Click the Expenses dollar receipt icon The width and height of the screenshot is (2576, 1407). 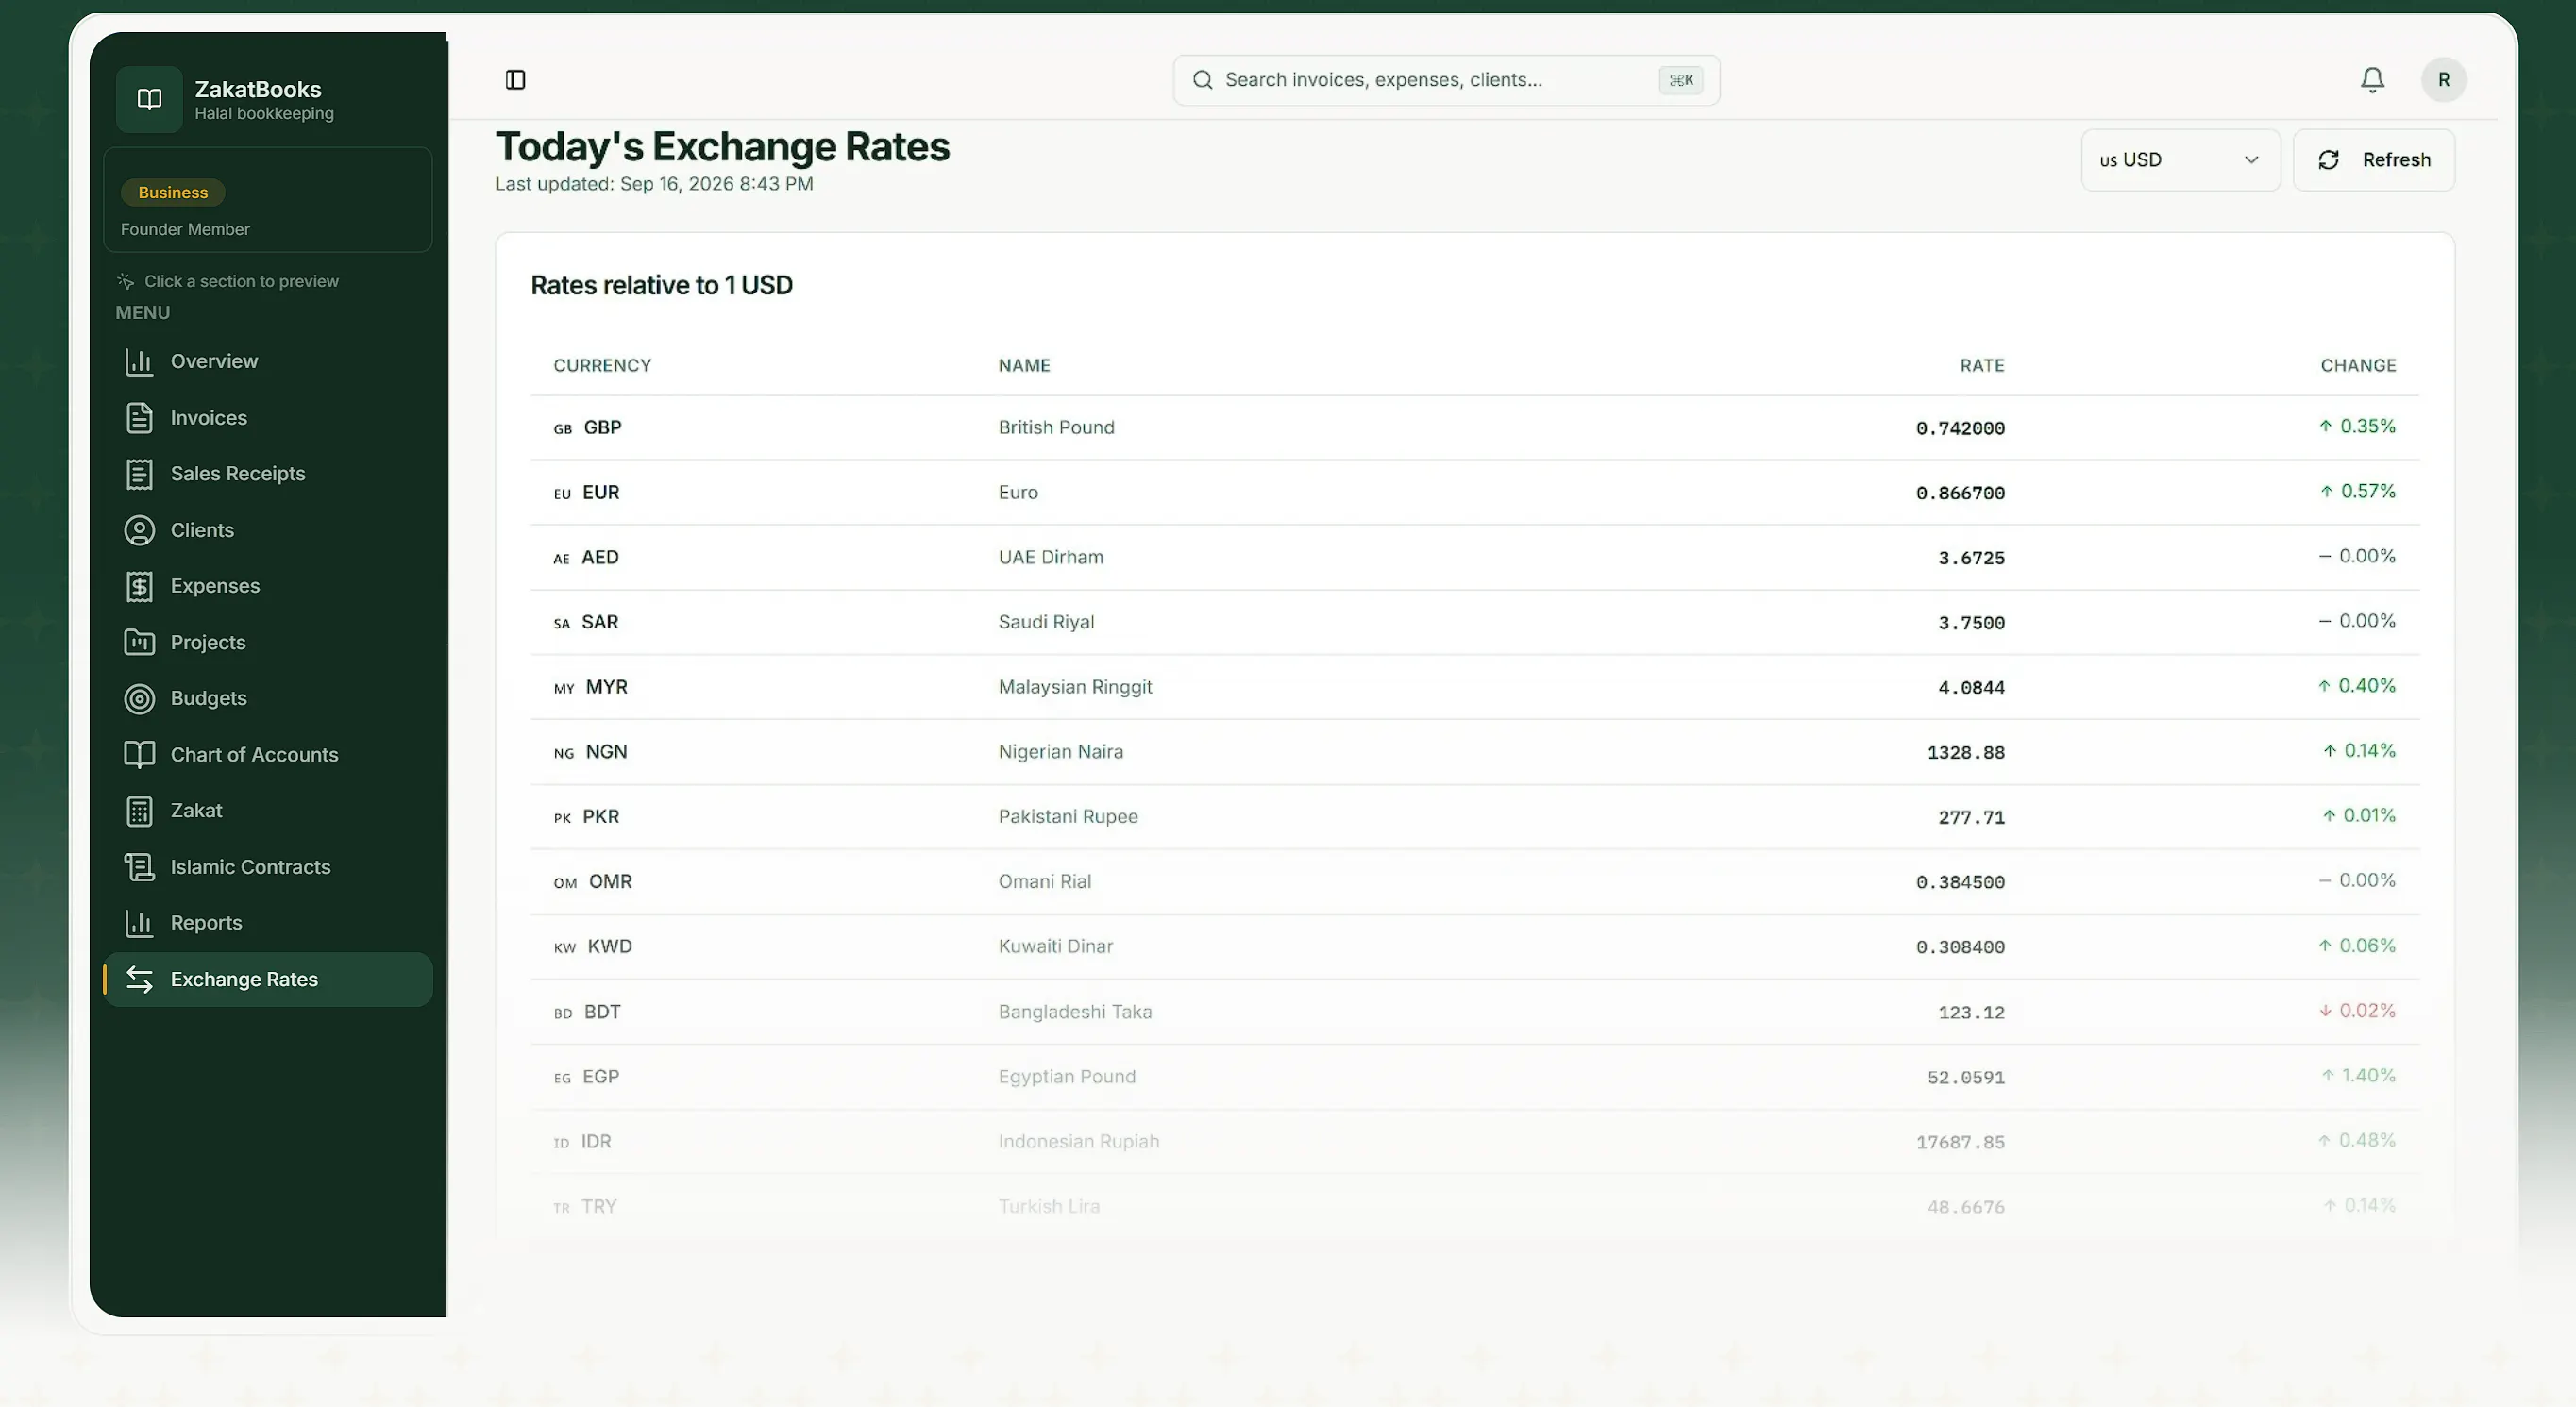click(x=139, y=586)
